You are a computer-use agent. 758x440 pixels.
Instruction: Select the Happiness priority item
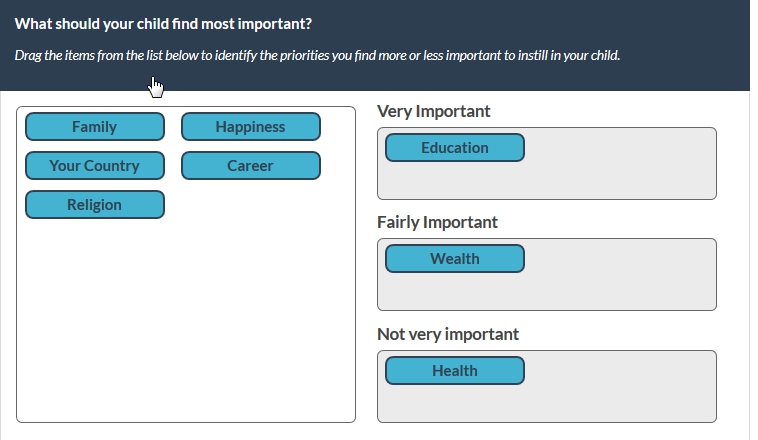point(251,127)
